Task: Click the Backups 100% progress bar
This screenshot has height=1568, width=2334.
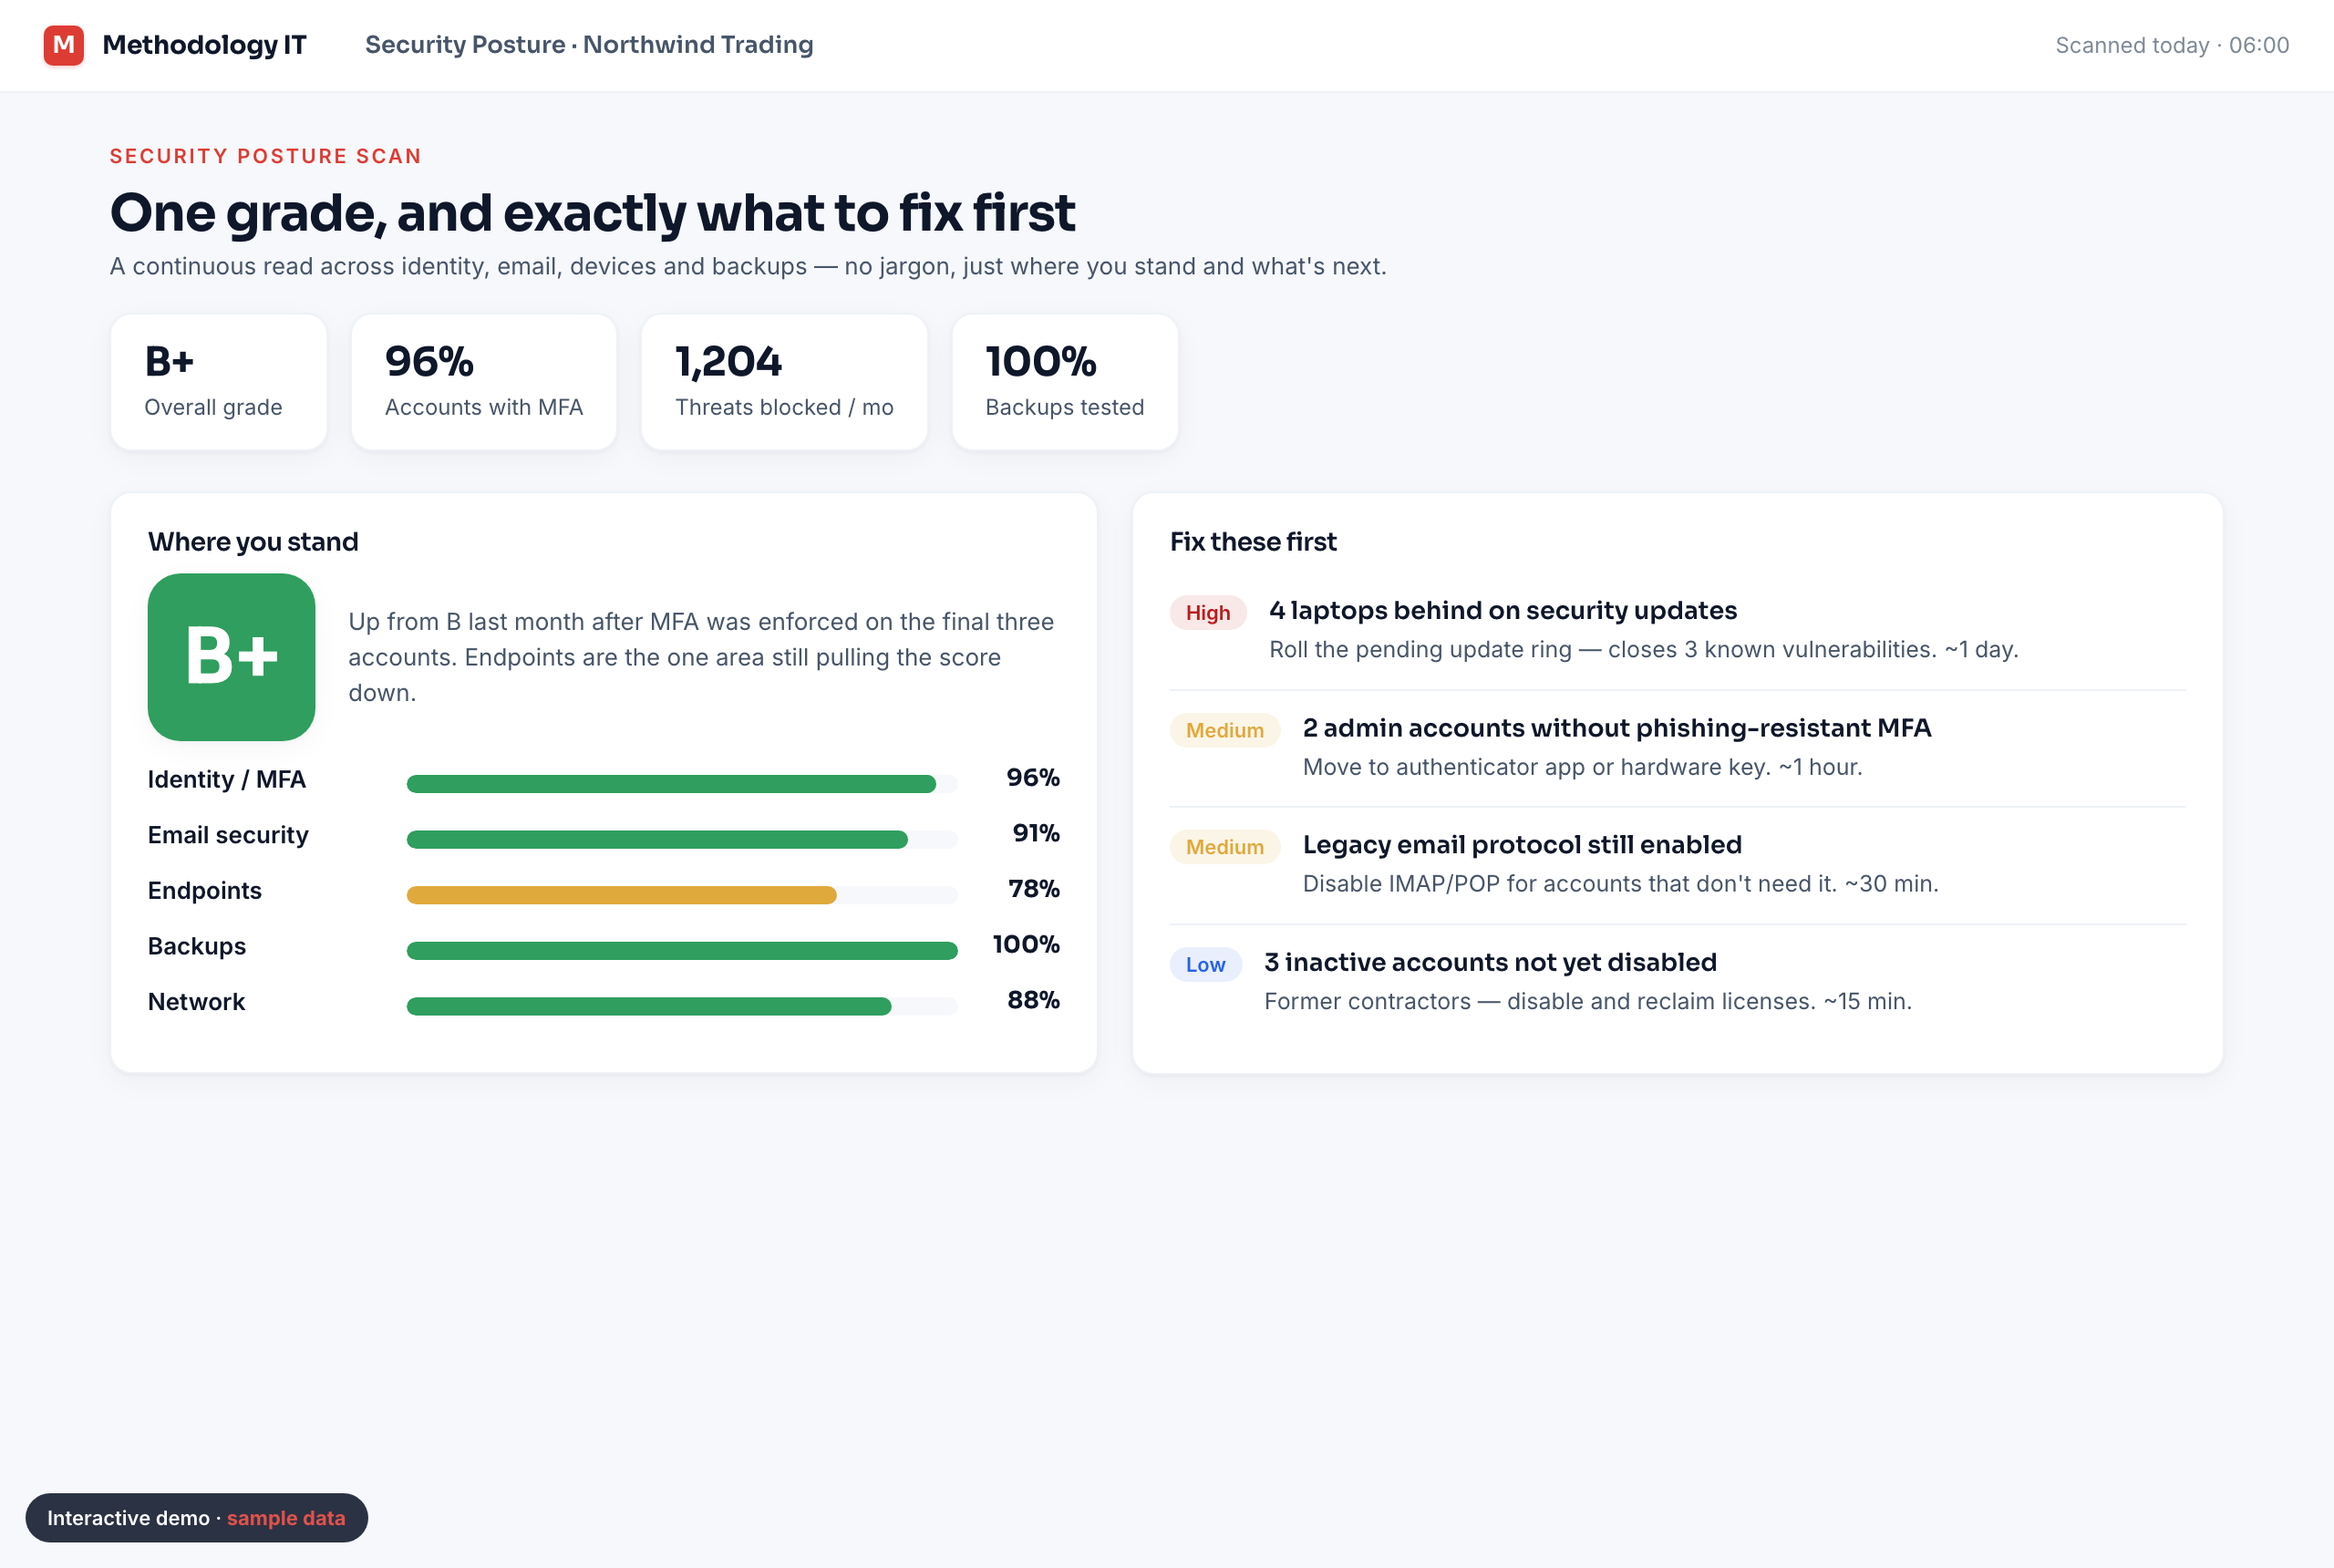Action: pyautogui.click(x=682, y=950)
